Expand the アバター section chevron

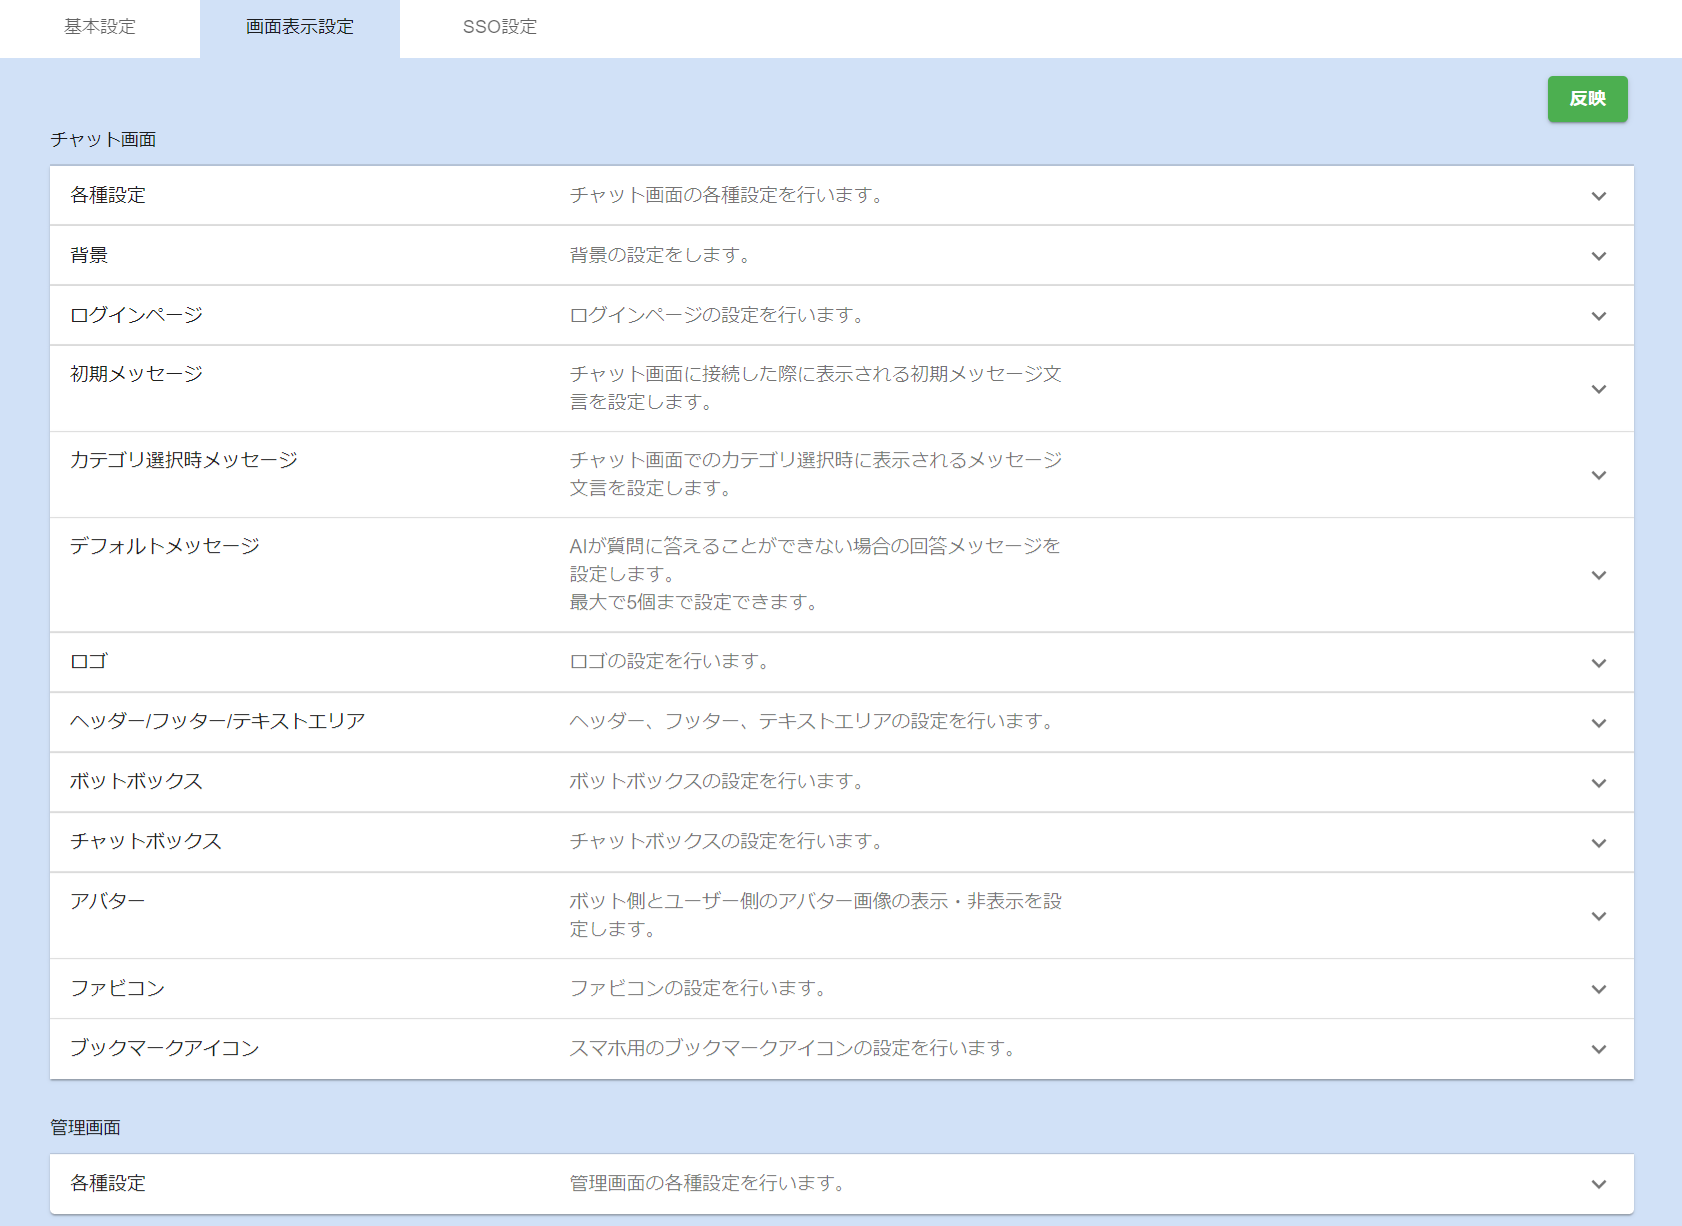click(x=1598, y=916)
